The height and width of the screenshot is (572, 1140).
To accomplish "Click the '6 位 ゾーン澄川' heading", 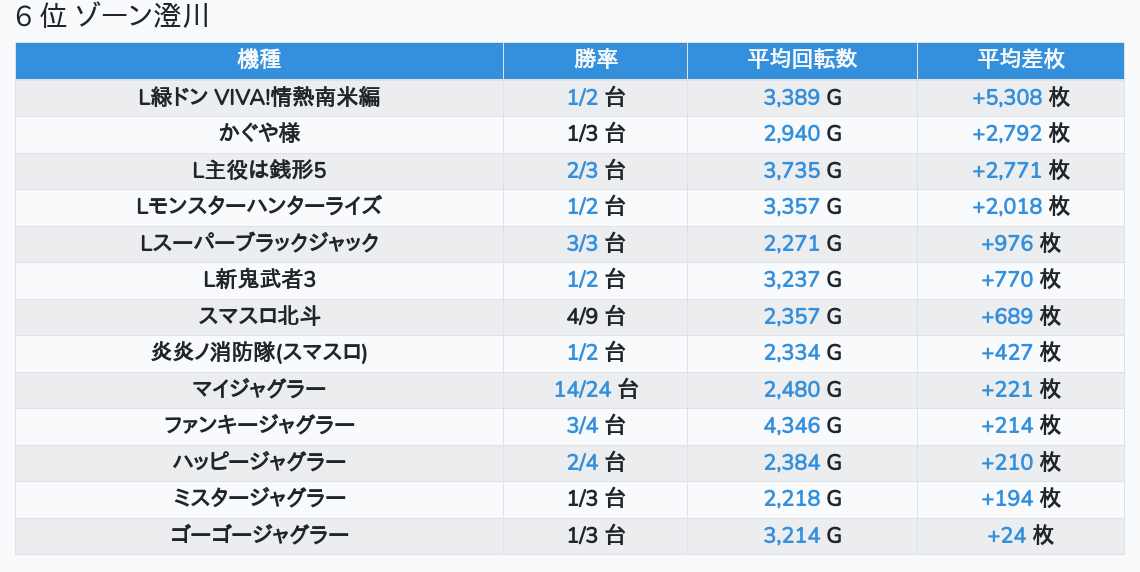I will [112, 19].
